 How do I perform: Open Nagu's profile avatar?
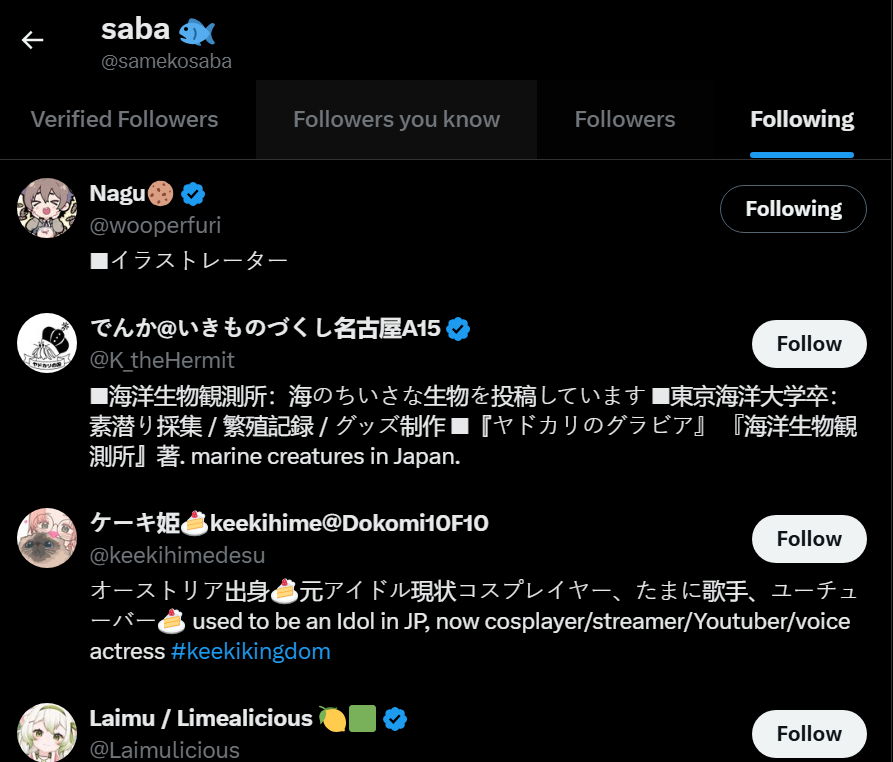tap(47, 208)
